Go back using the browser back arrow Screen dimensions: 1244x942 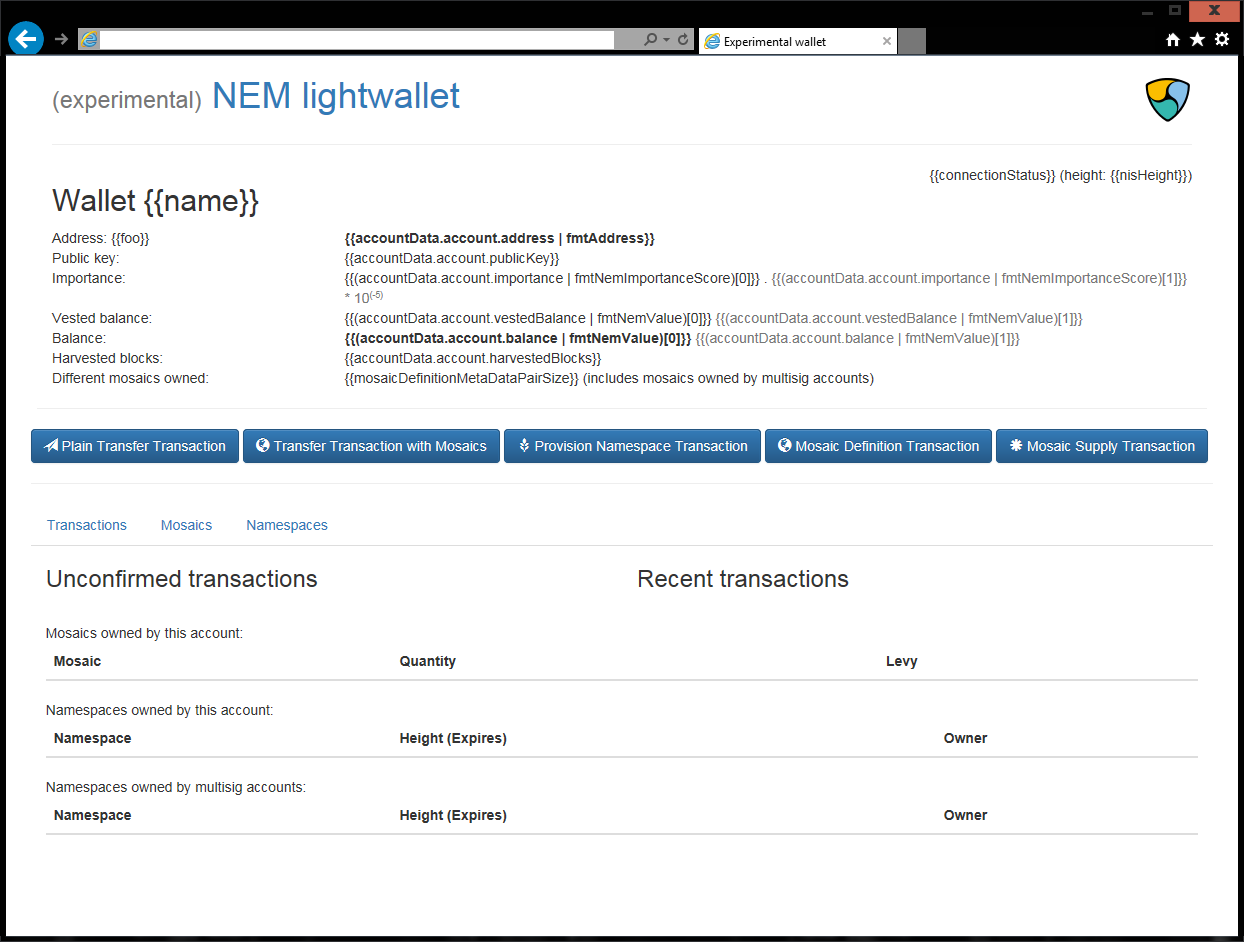(26, 38)
